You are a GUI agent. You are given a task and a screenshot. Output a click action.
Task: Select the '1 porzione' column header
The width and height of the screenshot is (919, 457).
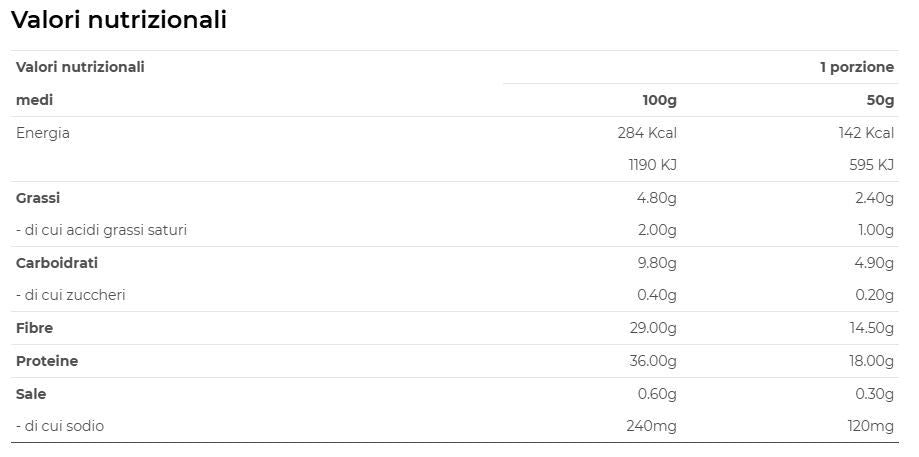tap(856, 67)
